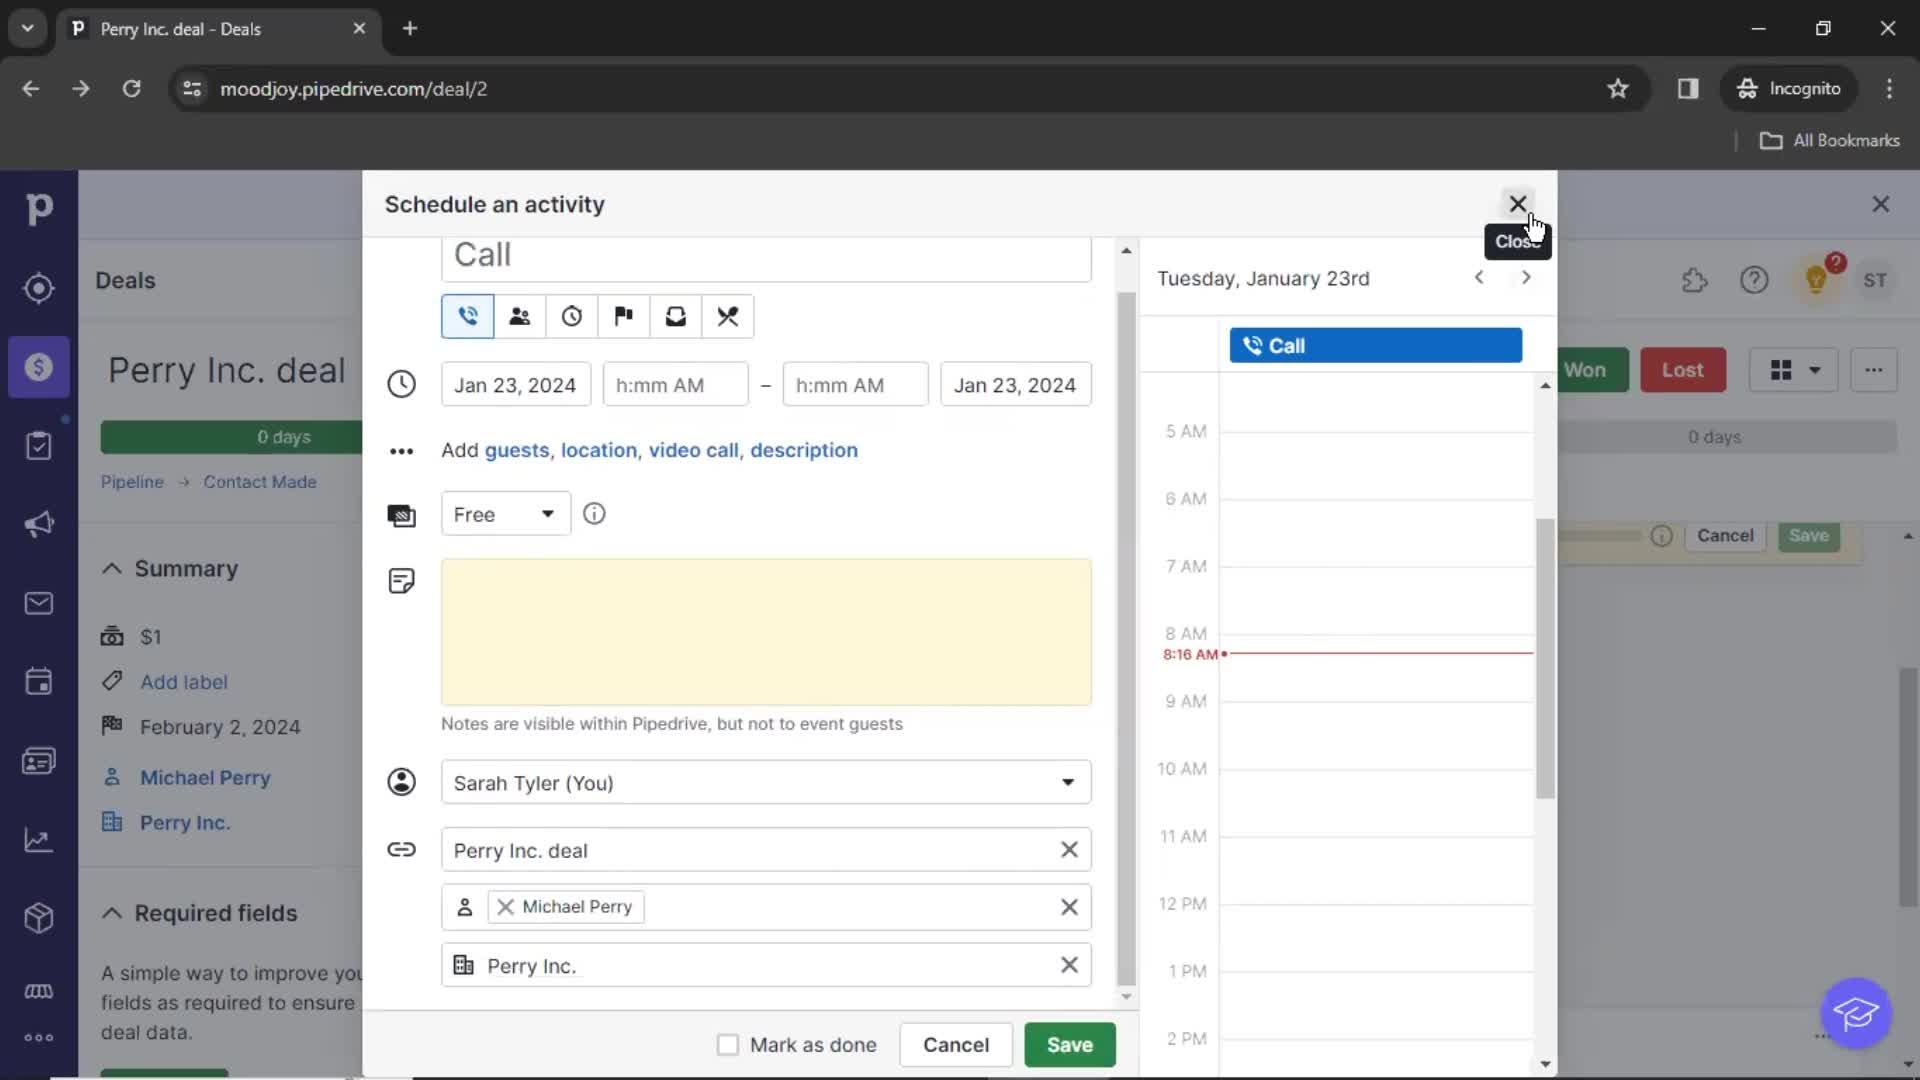Click the Save activity button
This screenshot has height=1080, width=1920.
click(x=1070, y=1045)
